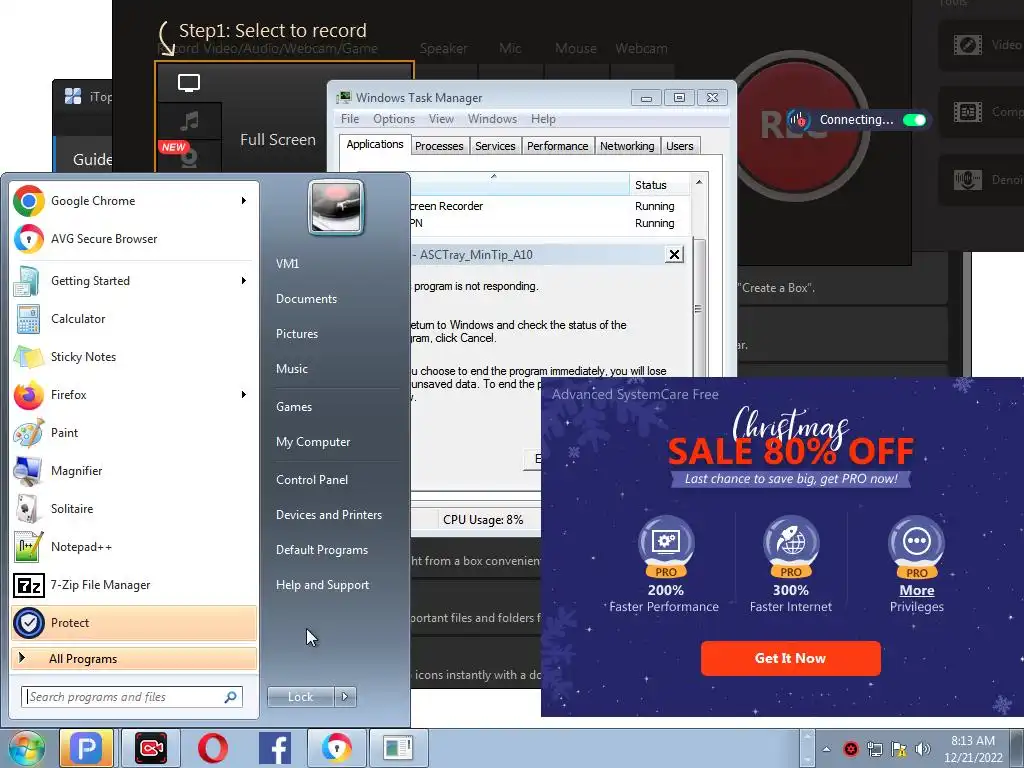This screenshot has height=768, width=1024.
Task: Click the red tray icon
Action: click(x=850, y=749)
